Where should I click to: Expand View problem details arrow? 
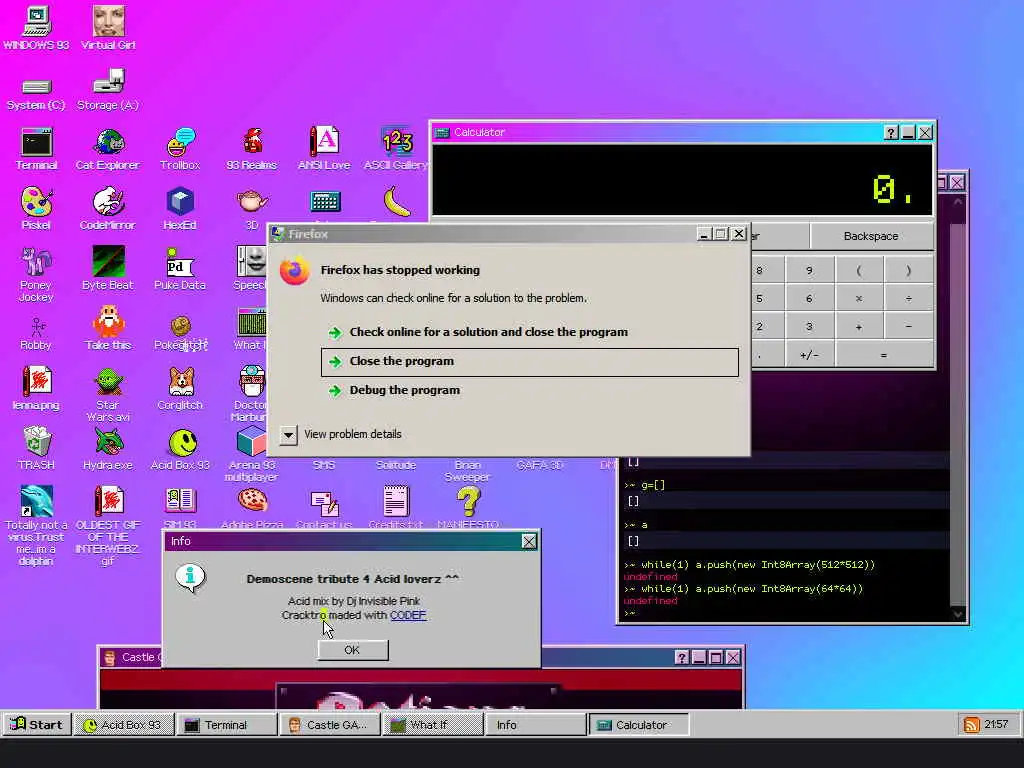coord(288,435)
